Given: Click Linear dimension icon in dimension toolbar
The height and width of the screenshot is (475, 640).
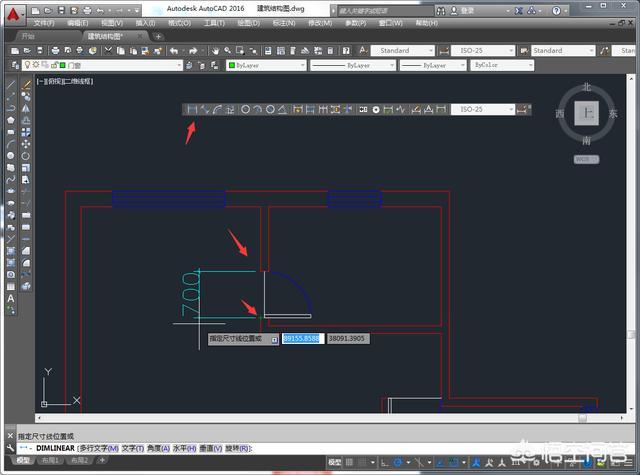Looking at the screenshot, I should [192, 109].
